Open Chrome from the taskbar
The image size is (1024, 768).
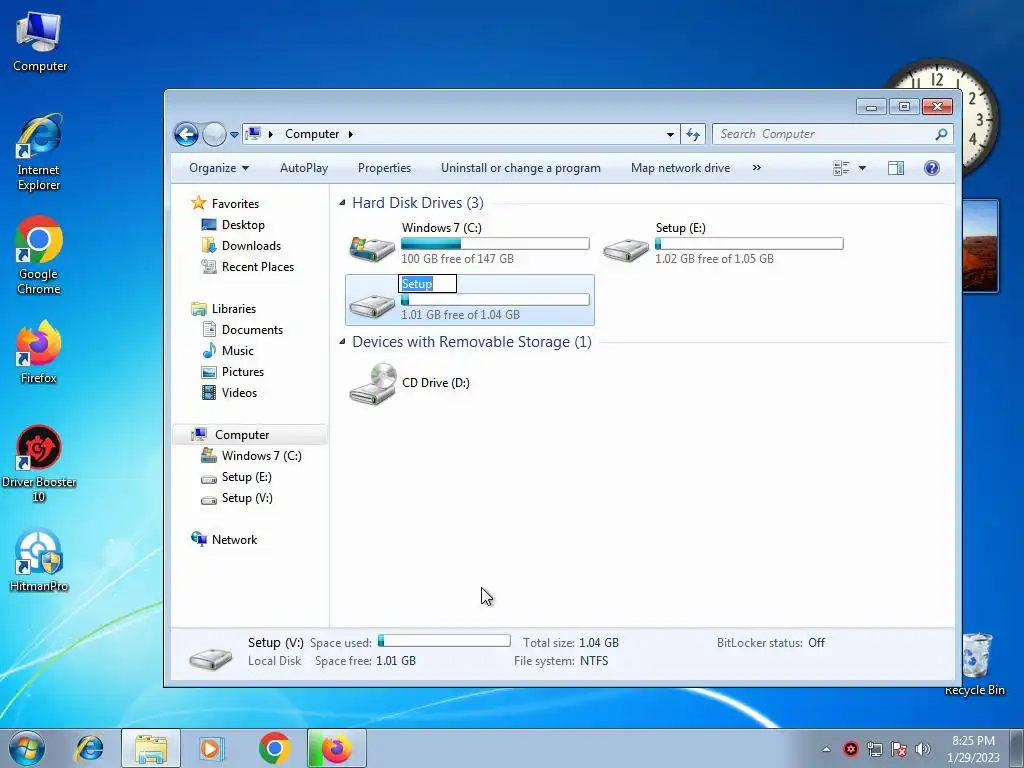274,748
